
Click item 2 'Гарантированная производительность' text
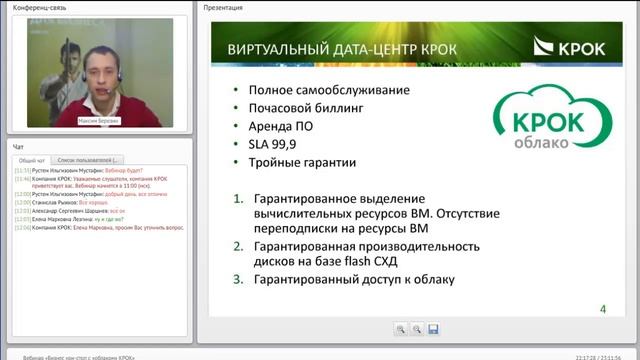[367, 254]
